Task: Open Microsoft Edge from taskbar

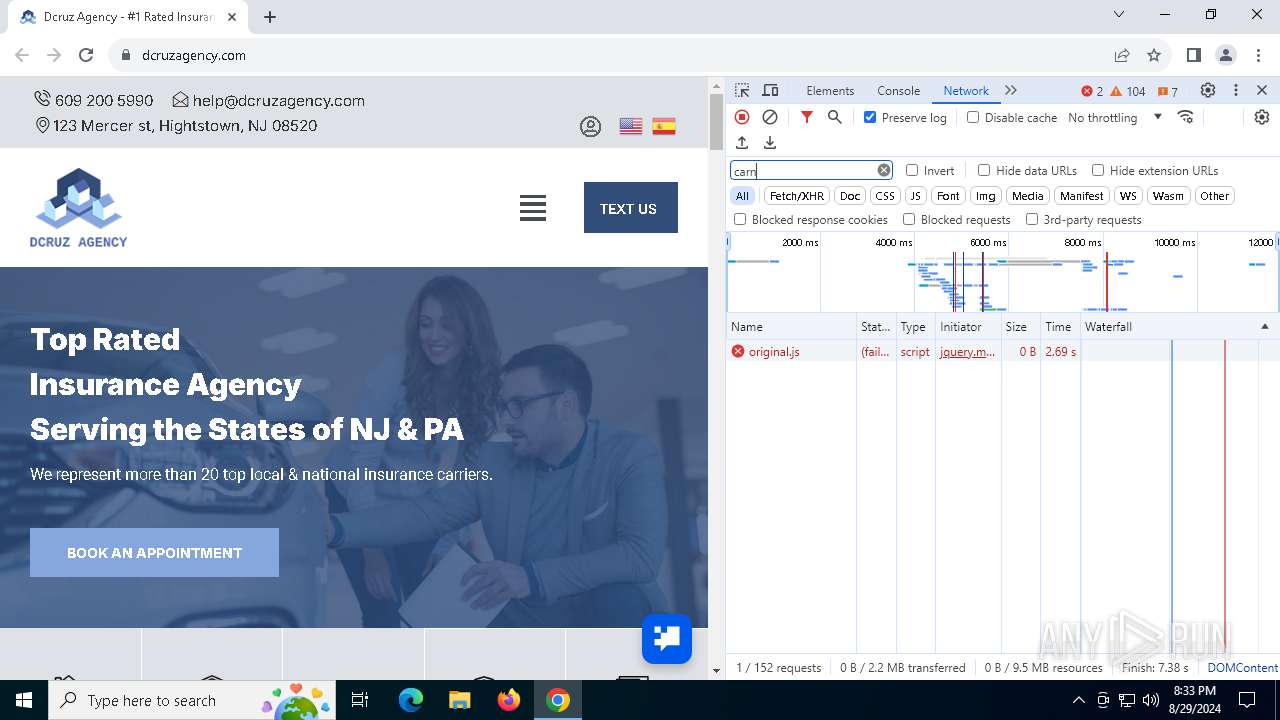Action: pyautogui.click(x=411, y=700)
